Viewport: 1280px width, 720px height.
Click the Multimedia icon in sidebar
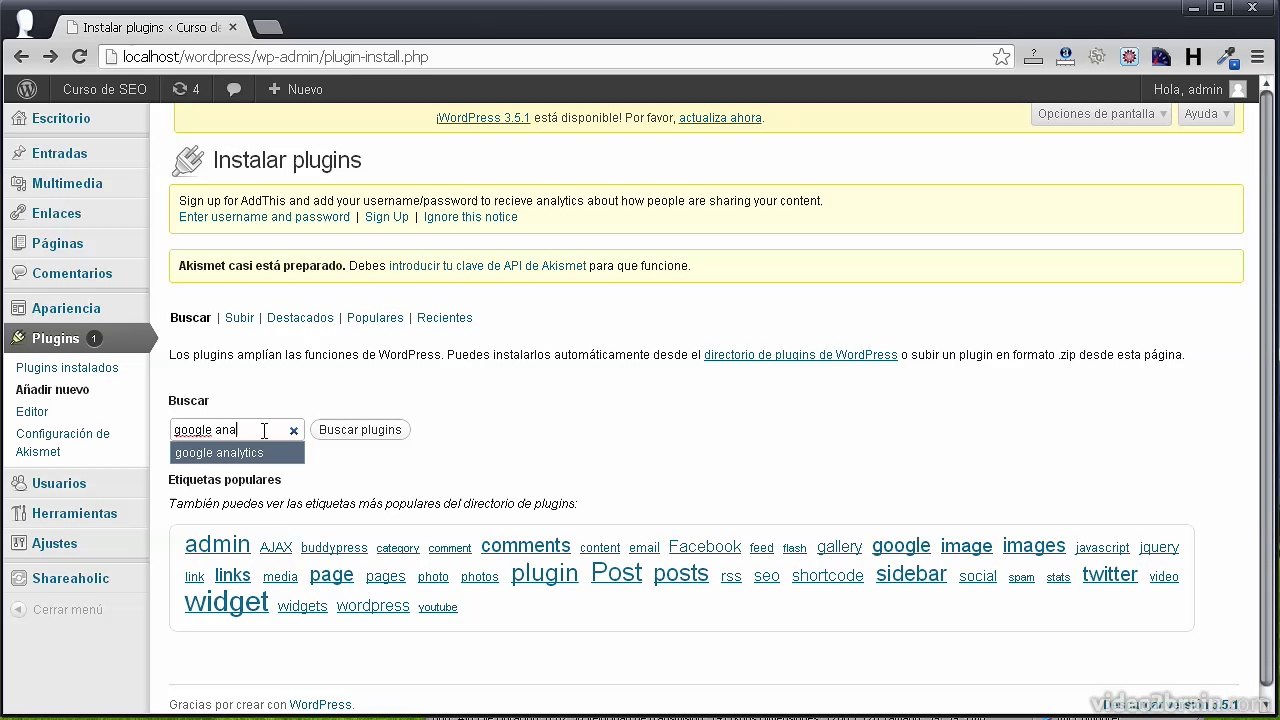(x=18, y=183)
